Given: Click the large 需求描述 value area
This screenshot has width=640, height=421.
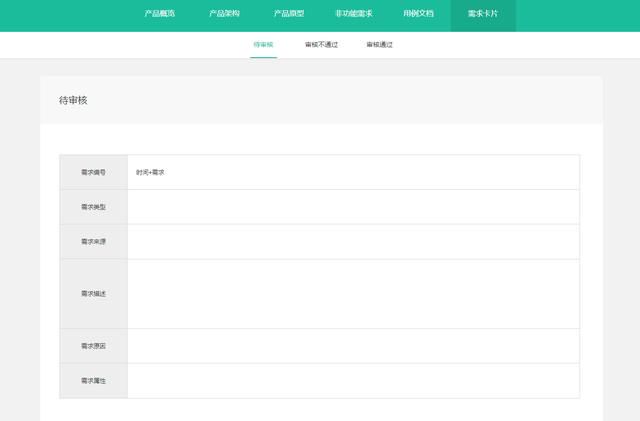Looking at the screenshot, I should pos(353,294).
